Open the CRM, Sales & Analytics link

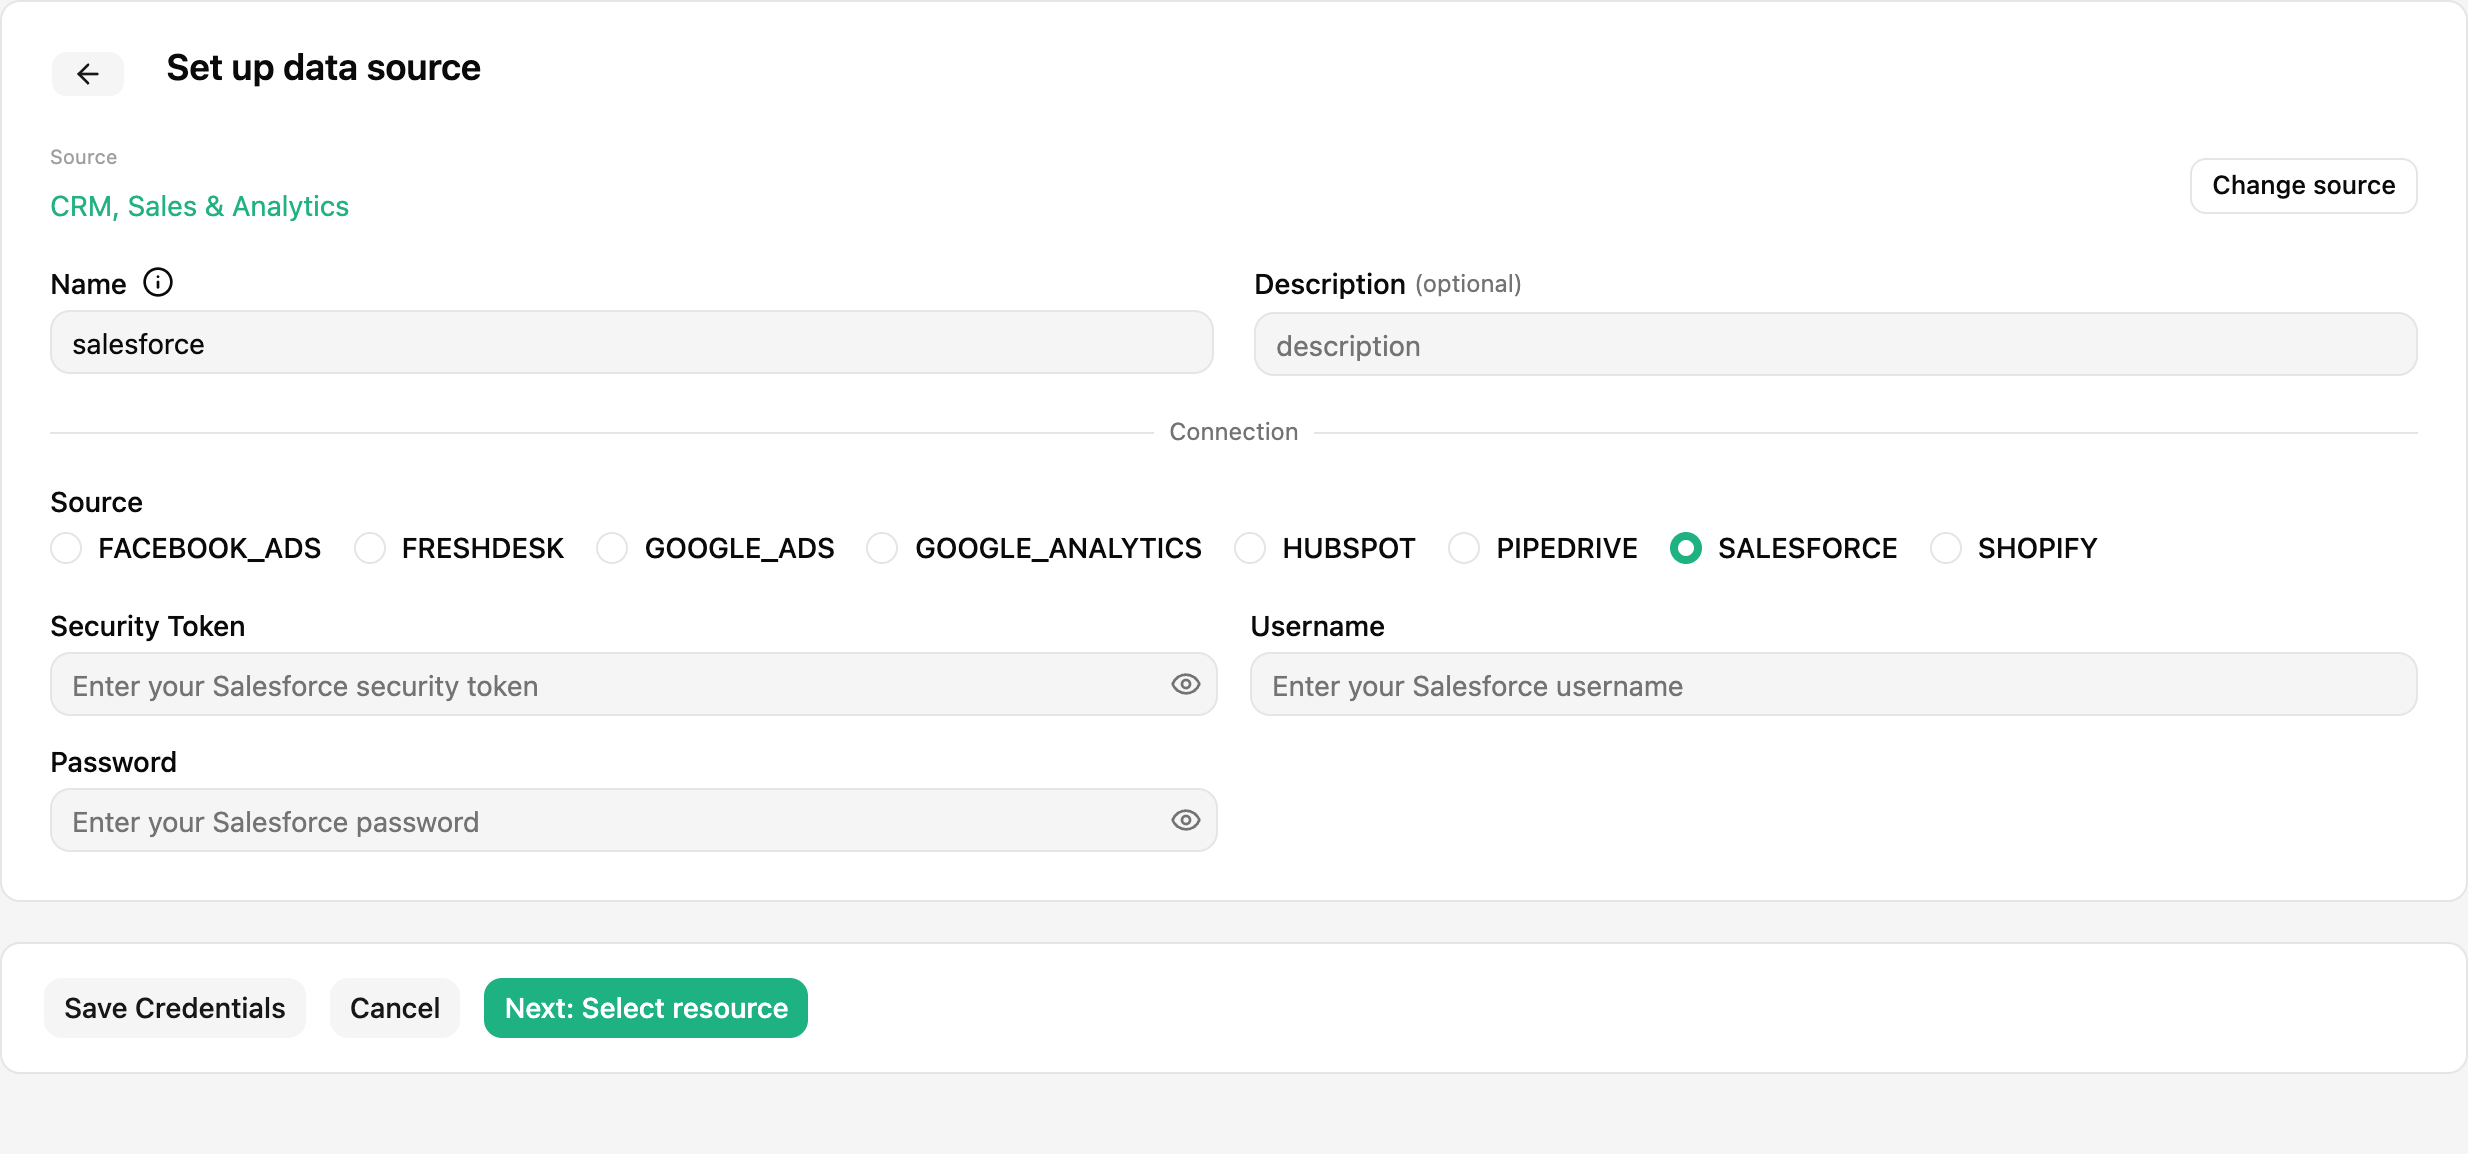pyautogui.click(x=200, y=206)
